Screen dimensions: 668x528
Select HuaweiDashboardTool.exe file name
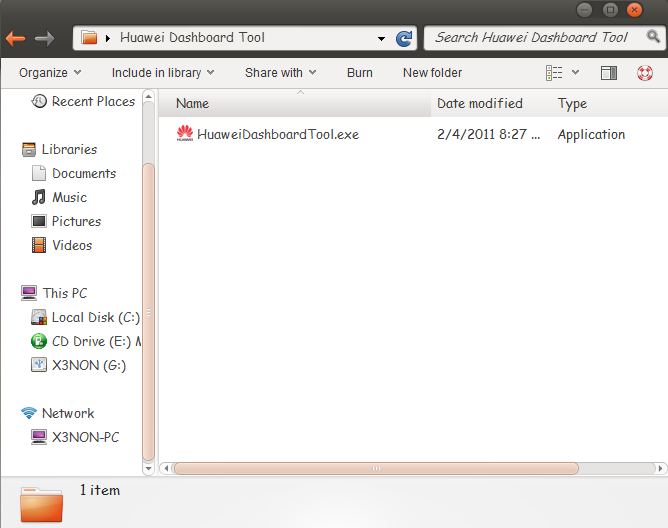[x=278, y=135]
